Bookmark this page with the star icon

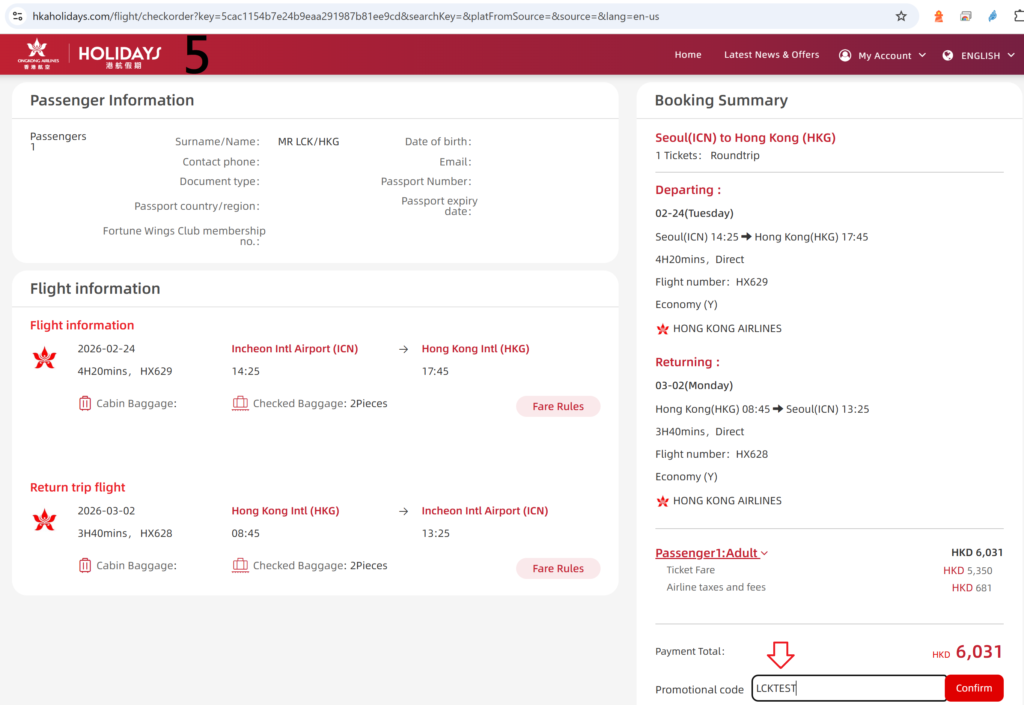tap(901, 16)
